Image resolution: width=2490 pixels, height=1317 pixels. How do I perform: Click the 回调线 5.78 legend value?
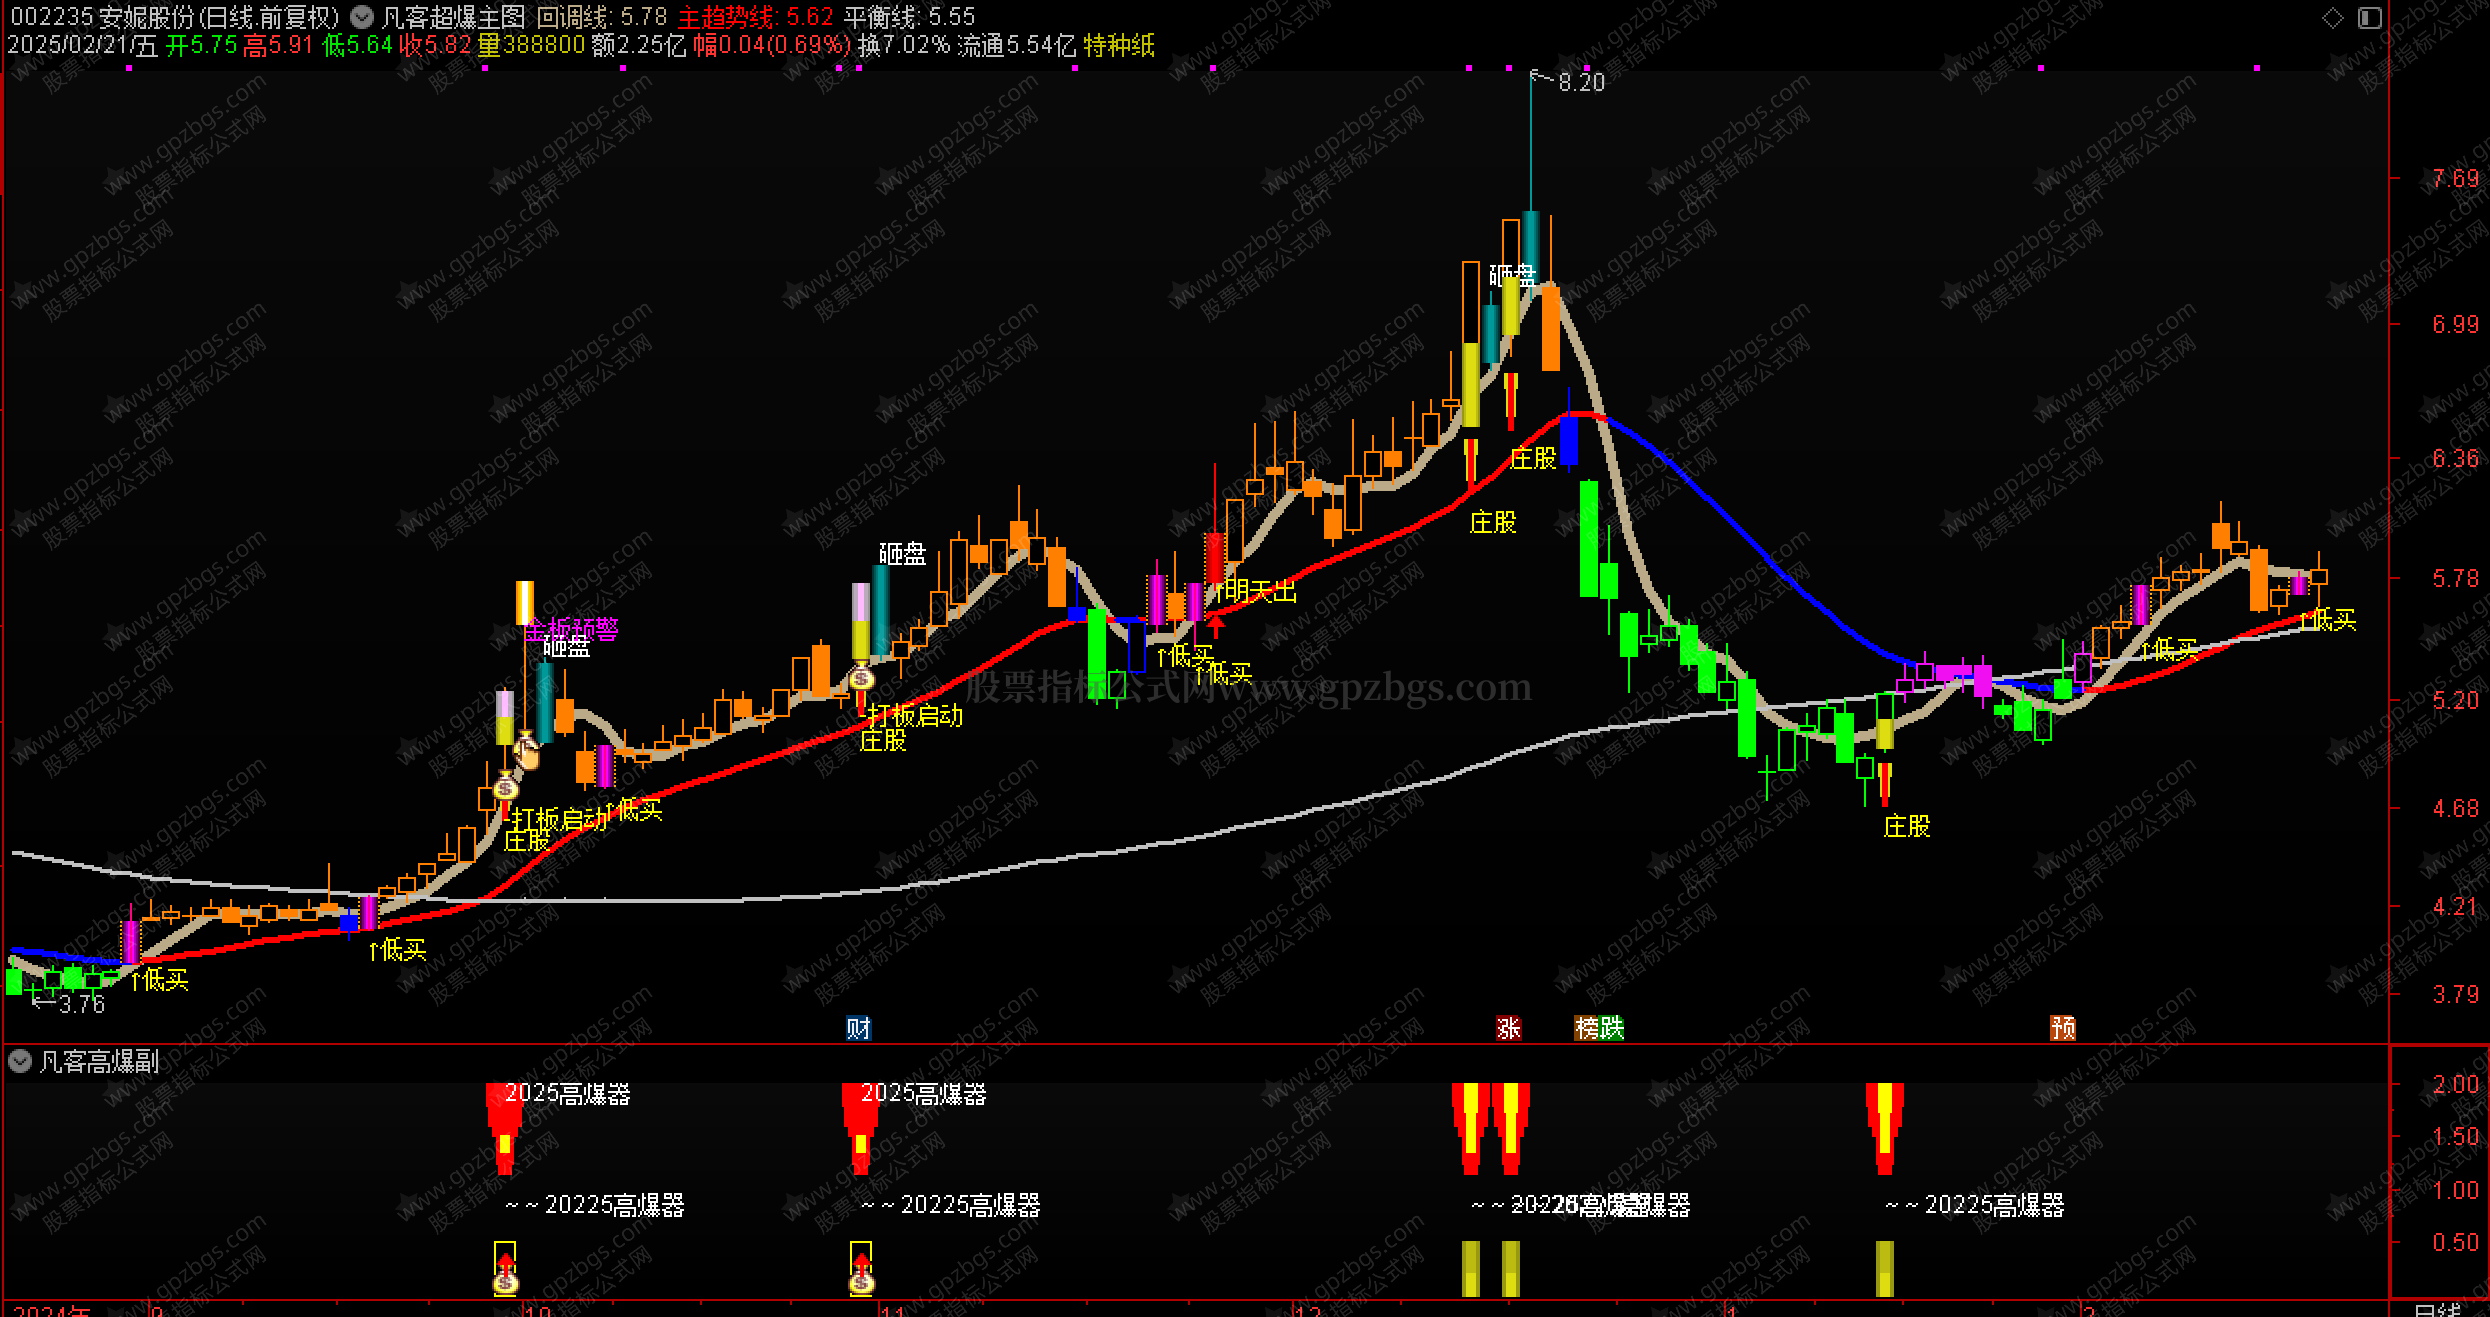[x=602, y=17]
